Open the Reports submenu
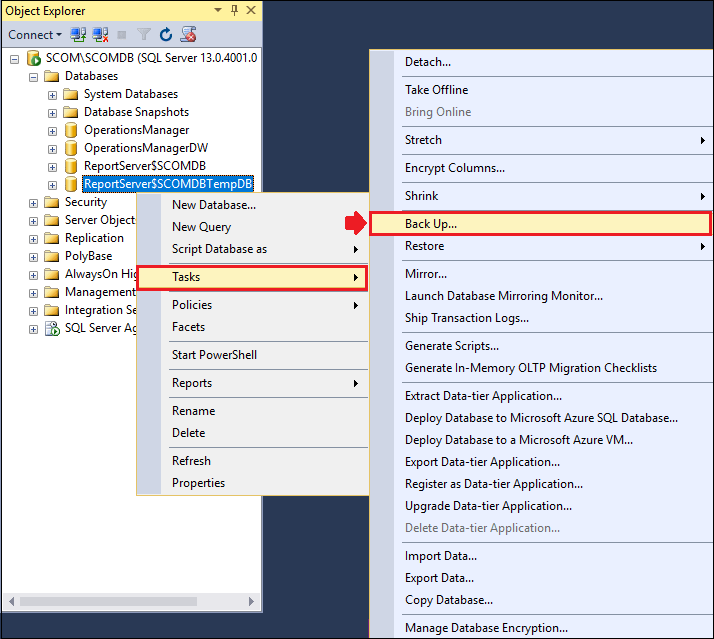The height and width of the screenshot is (639, 714). (x=253, y=383)
